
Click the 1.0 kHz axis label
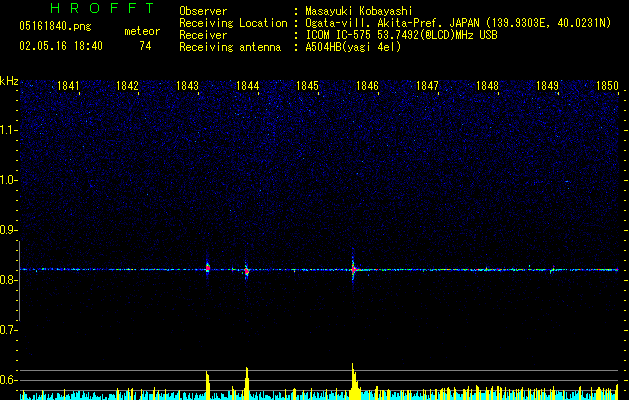pos(8,180)
